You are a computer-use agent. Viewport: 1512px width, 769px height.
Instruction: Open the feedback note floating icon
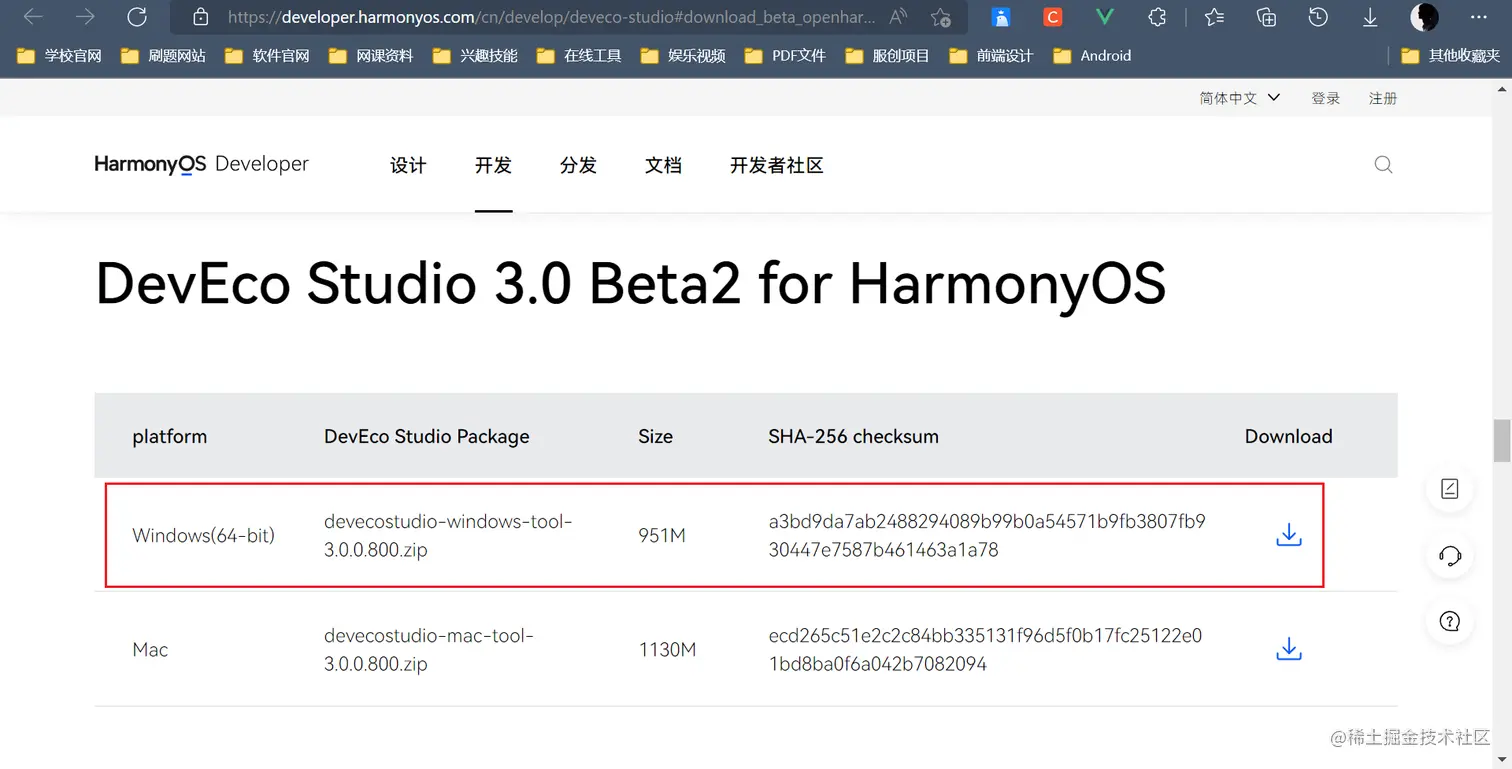[x=1450, y=489]
